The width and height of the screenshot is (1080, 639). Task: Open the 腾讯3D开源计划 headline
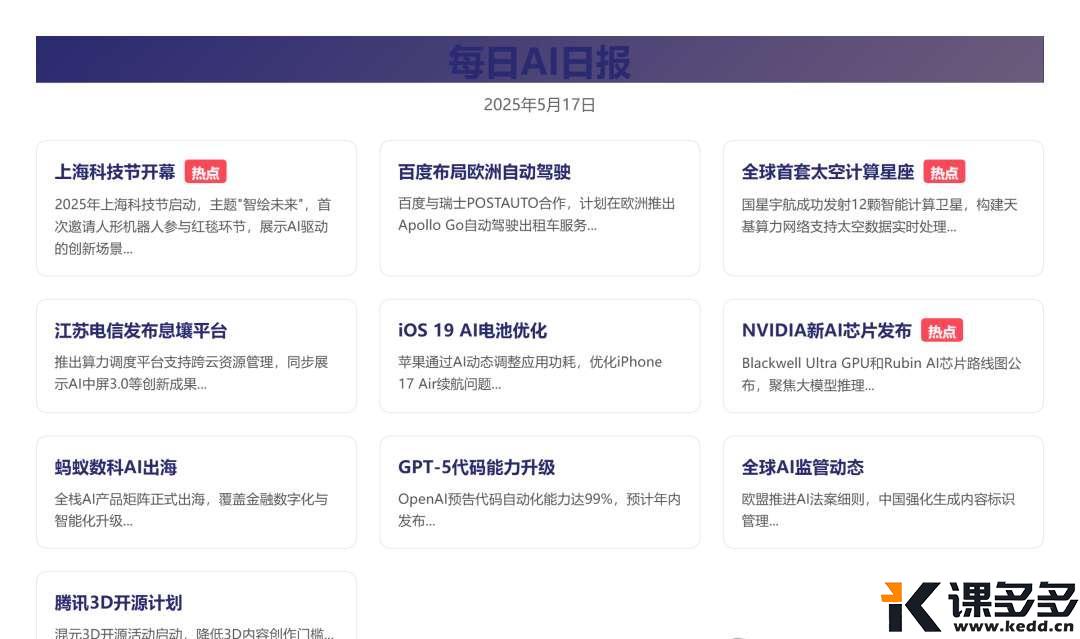pos(118,603)
